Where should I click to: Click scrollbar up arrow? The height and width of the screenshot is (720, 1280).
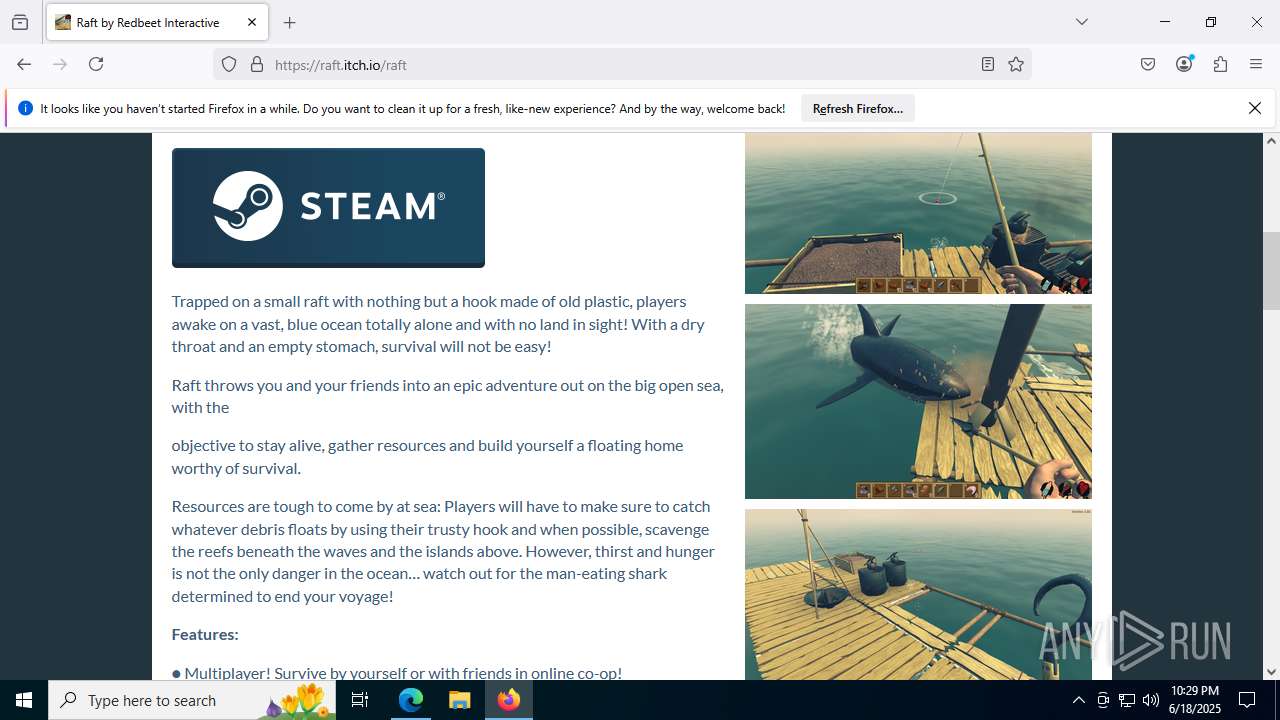click(1271, 141)
